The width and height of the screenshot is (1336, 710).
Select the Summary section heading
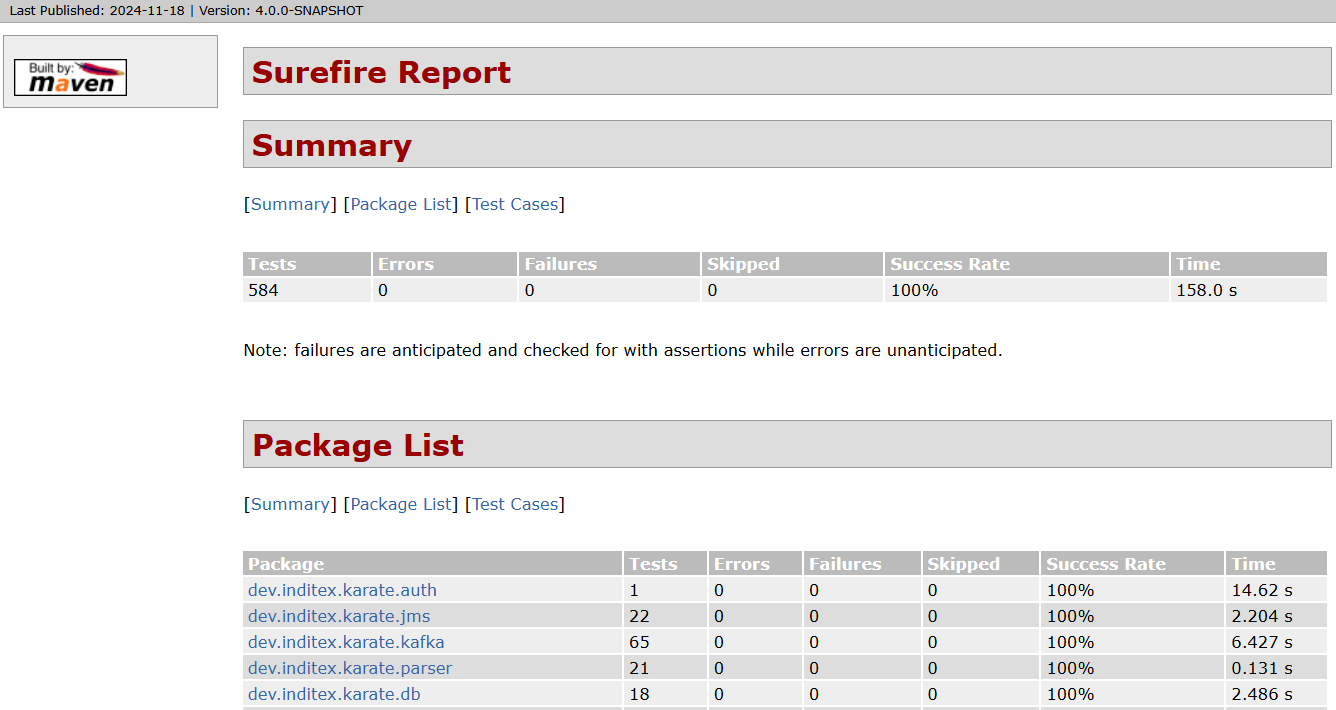[x=331, y=145]
